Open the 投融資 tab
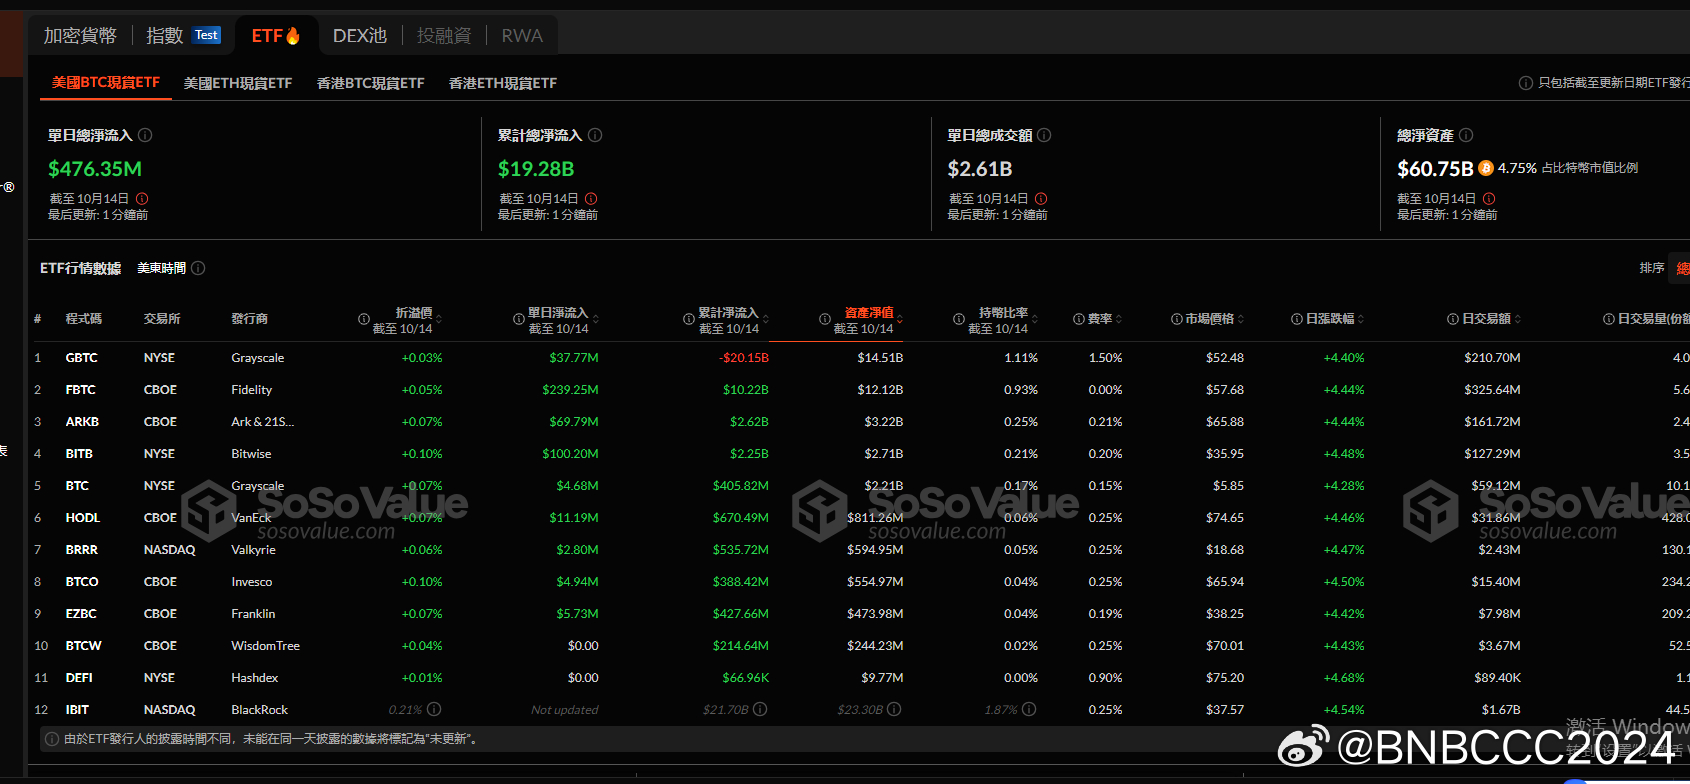 [x=444, y=36]
